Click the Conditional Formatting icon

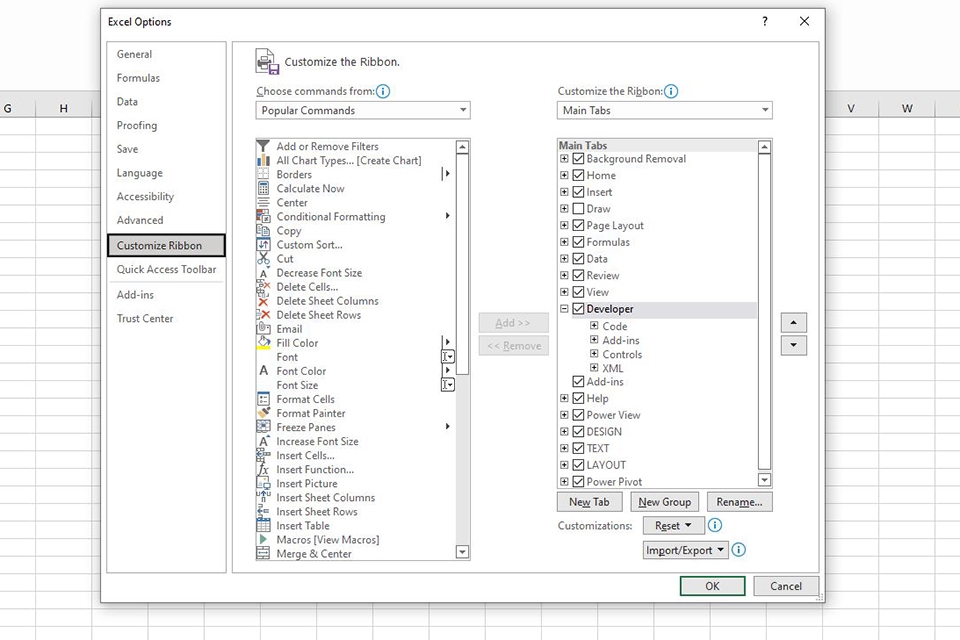(263, 217)
